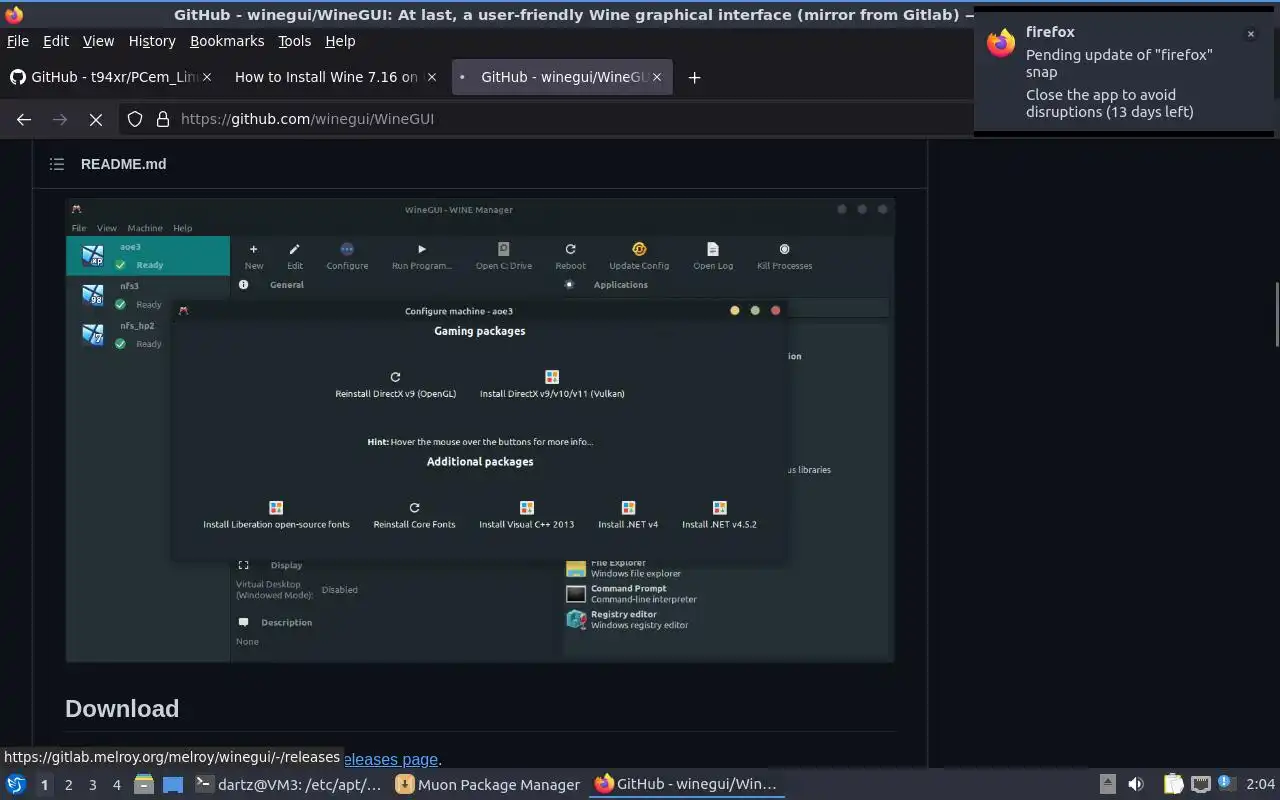Screen dimensions: 1280x800
Task: Show site security lock information
Action: (163, 119)
